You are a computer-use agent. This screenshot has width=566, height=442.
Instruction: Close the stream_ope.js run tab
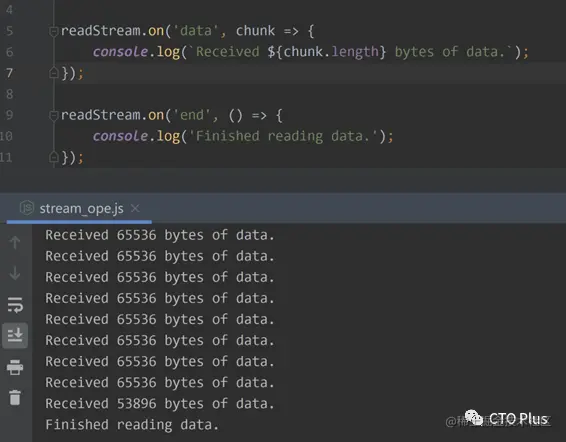[135, 208]
